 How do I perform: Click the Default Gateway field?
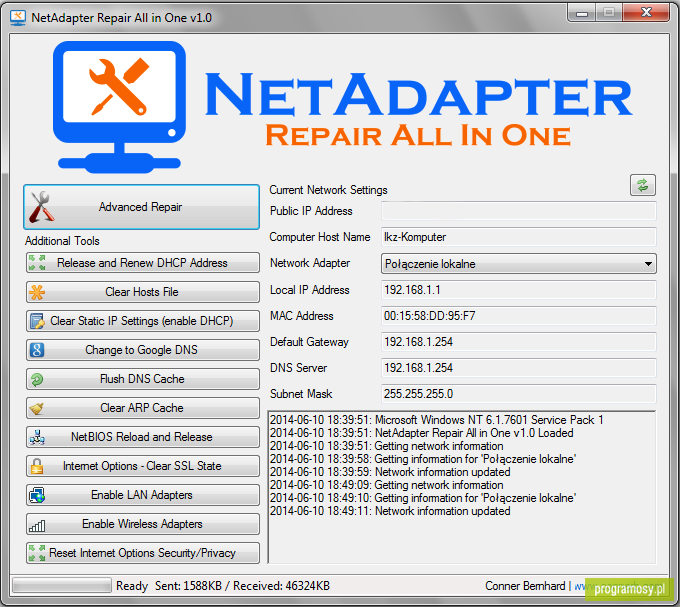click(519, 342)
